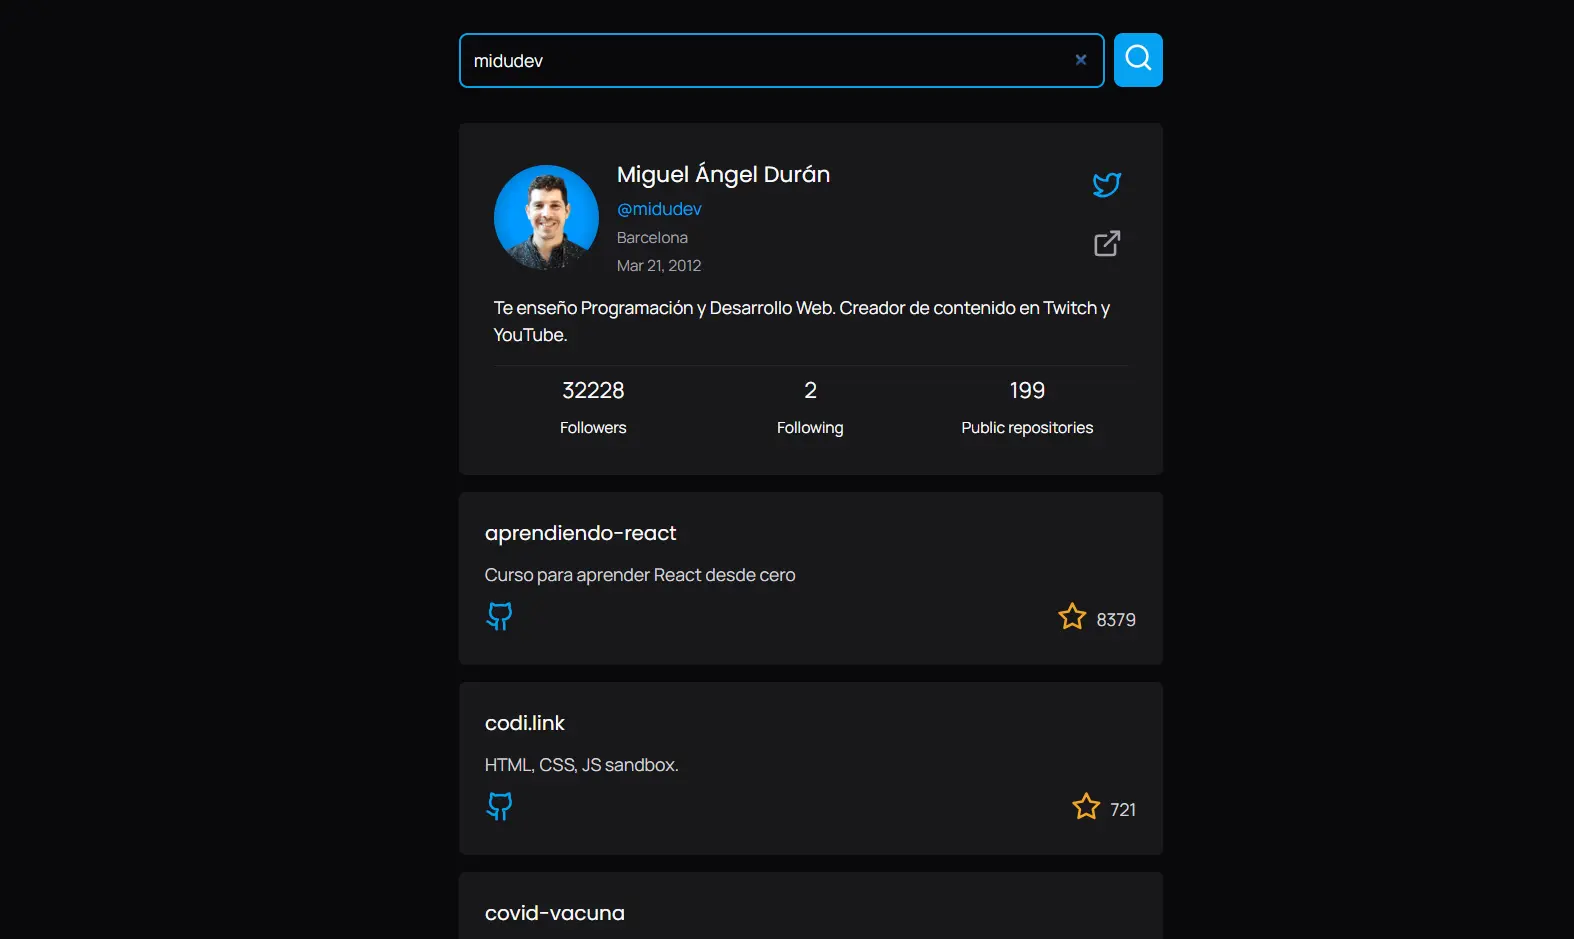Click the star icon beside 721
This screenshot has height=939, width=1574.
coord(1086,807)
